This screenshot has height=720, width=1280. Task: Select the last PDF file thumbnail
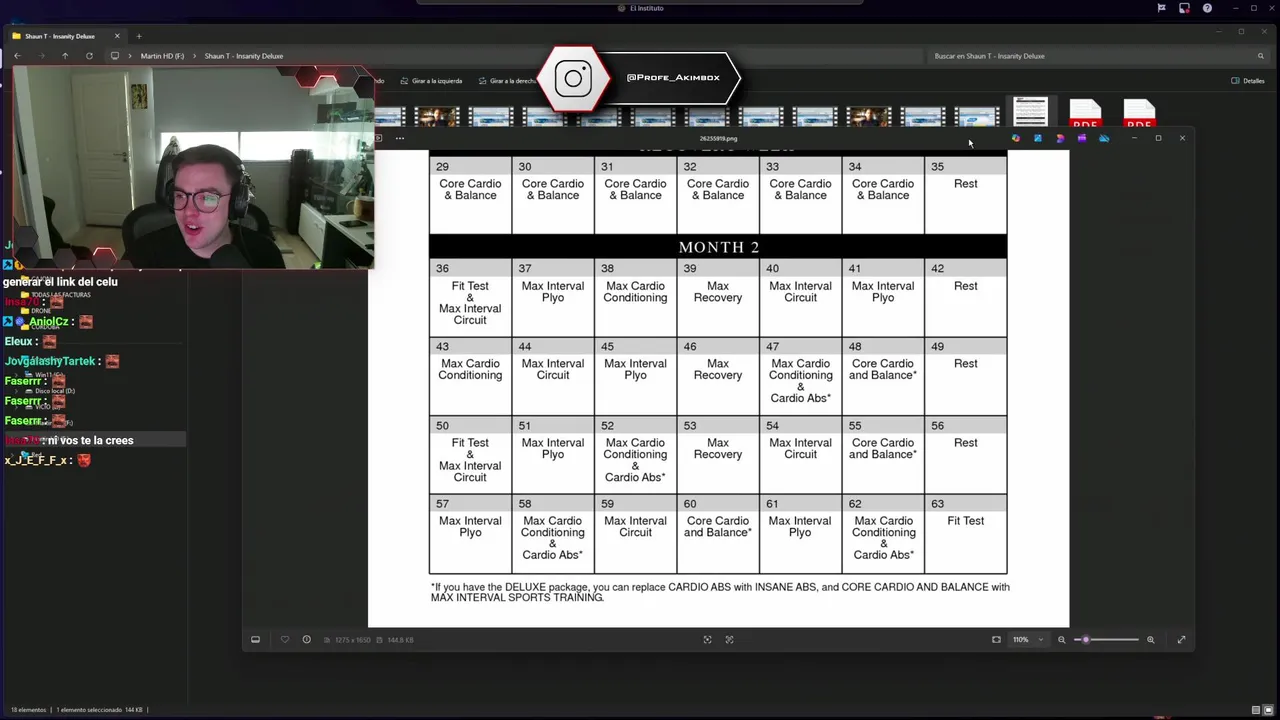click(1139, 114)
